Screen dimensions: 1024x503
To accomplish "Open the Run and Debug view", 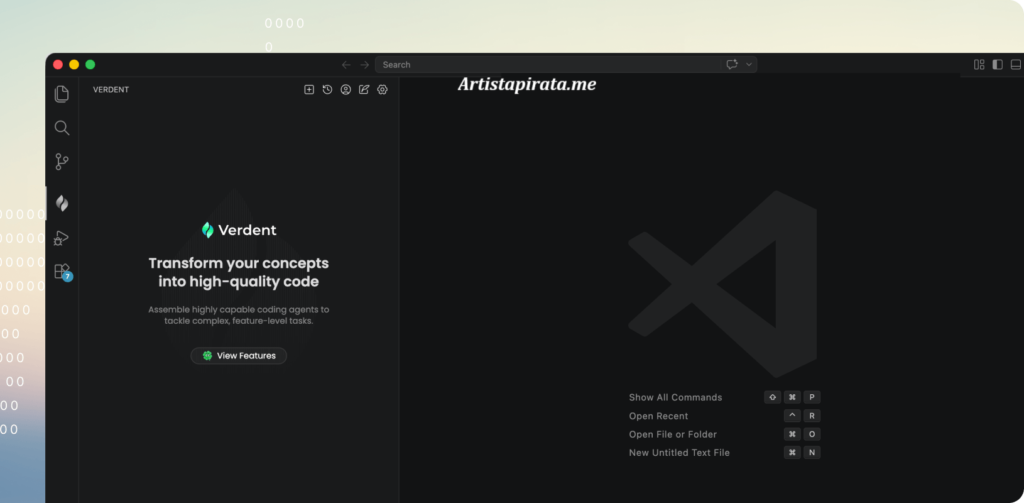I will pos(61,238).
